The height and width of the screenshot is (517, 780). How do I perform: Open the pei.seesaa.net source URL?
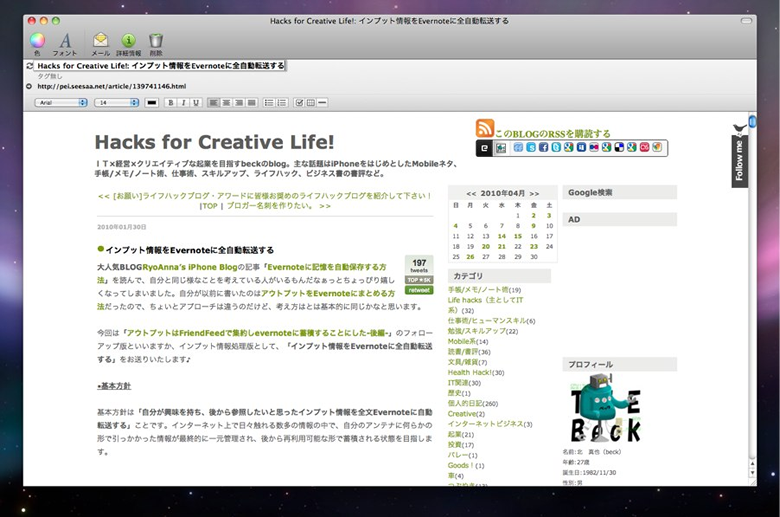coord(111,86)
